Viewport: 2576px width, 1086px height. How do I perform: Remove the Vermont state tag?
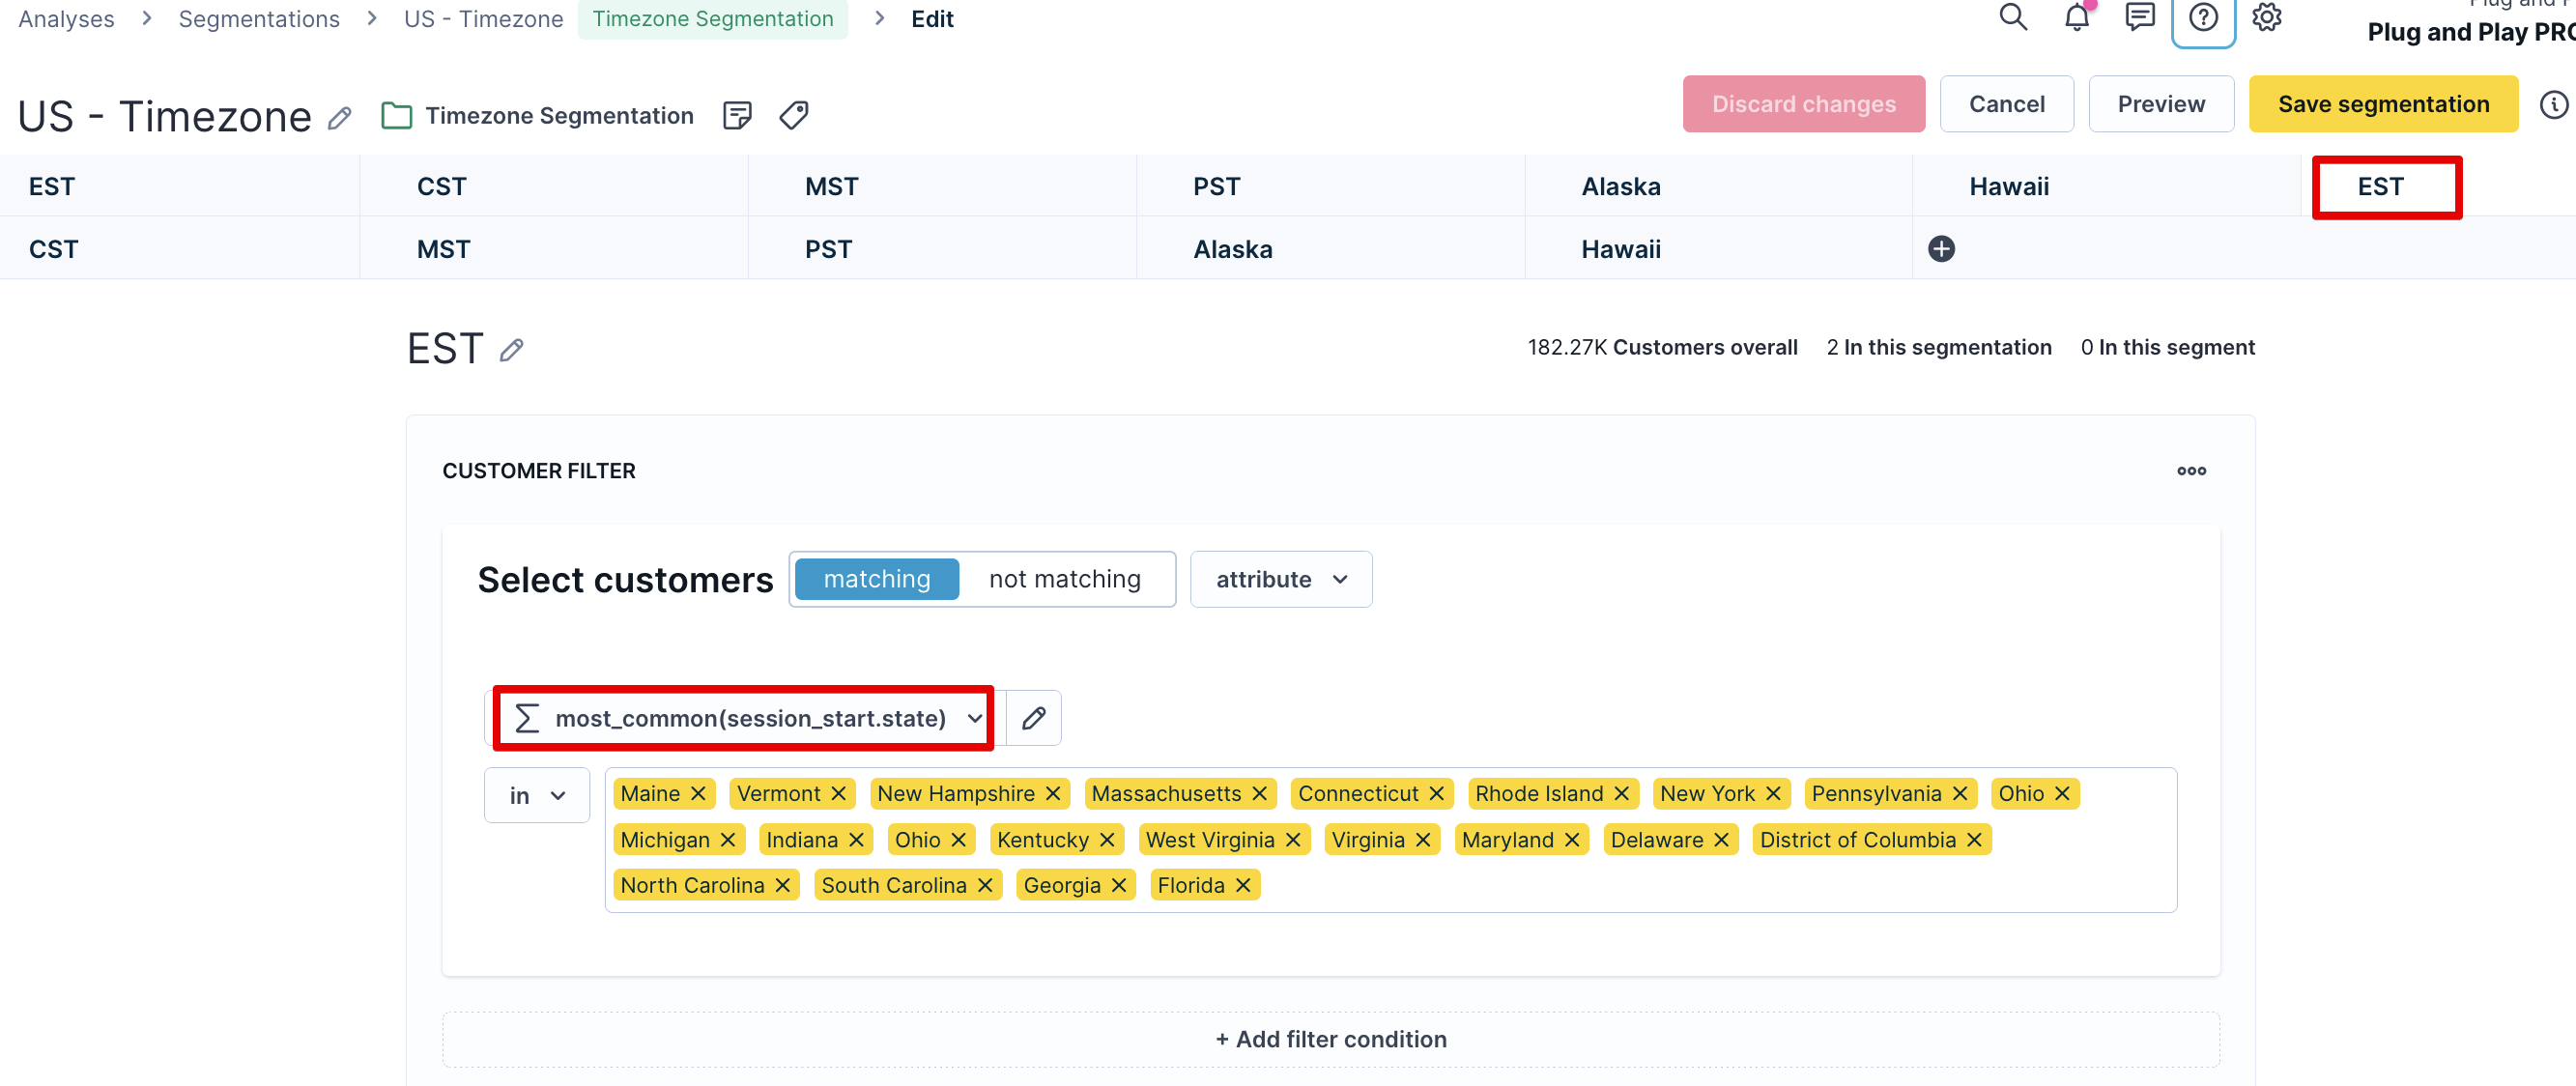tap(839, 793)
